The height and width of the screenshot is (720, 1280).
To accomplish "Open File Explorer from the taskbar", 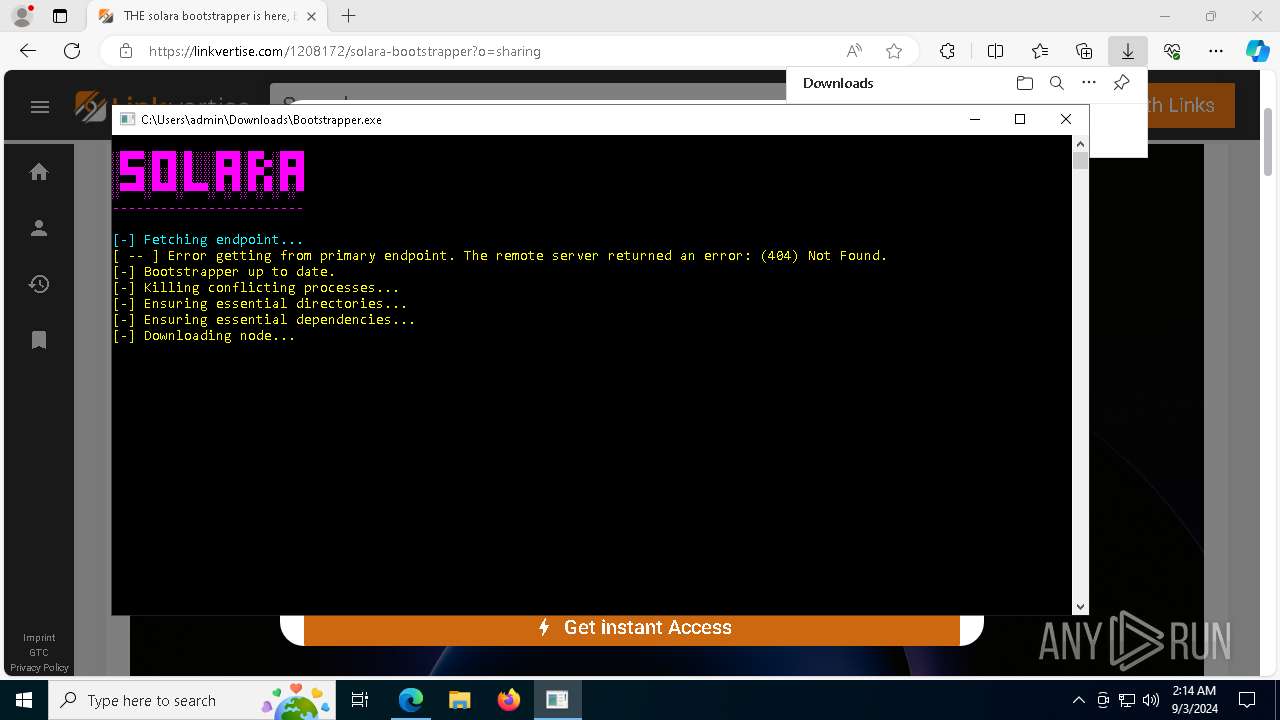I will (x=459, y=700).
